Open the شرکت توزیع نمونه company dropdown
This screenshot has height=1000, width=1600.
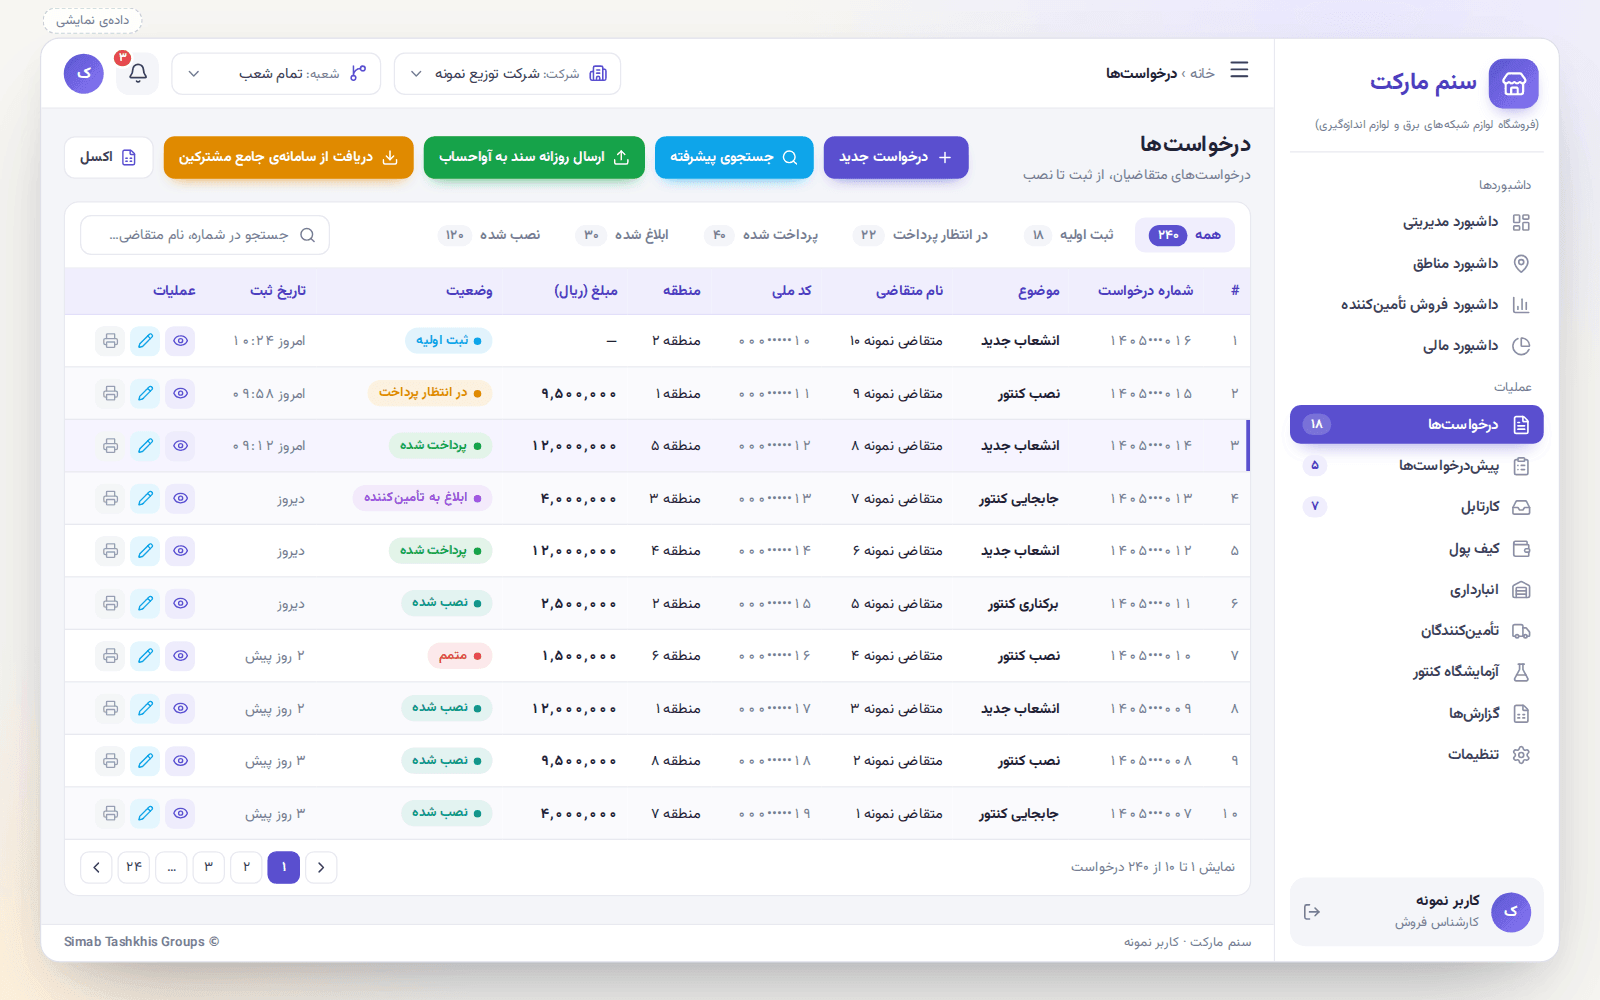pos(507,74)
